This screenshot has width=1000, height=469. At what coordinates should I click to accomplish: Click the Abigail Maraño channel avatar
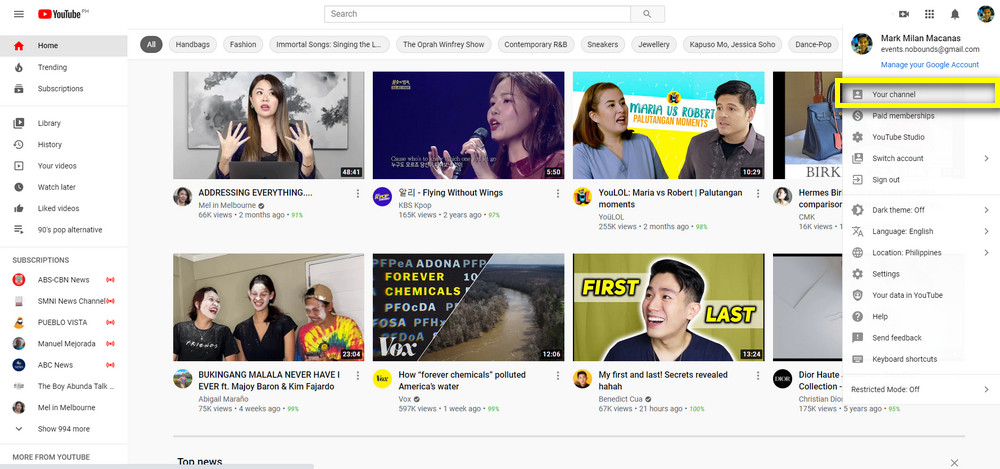click(182, 378)
